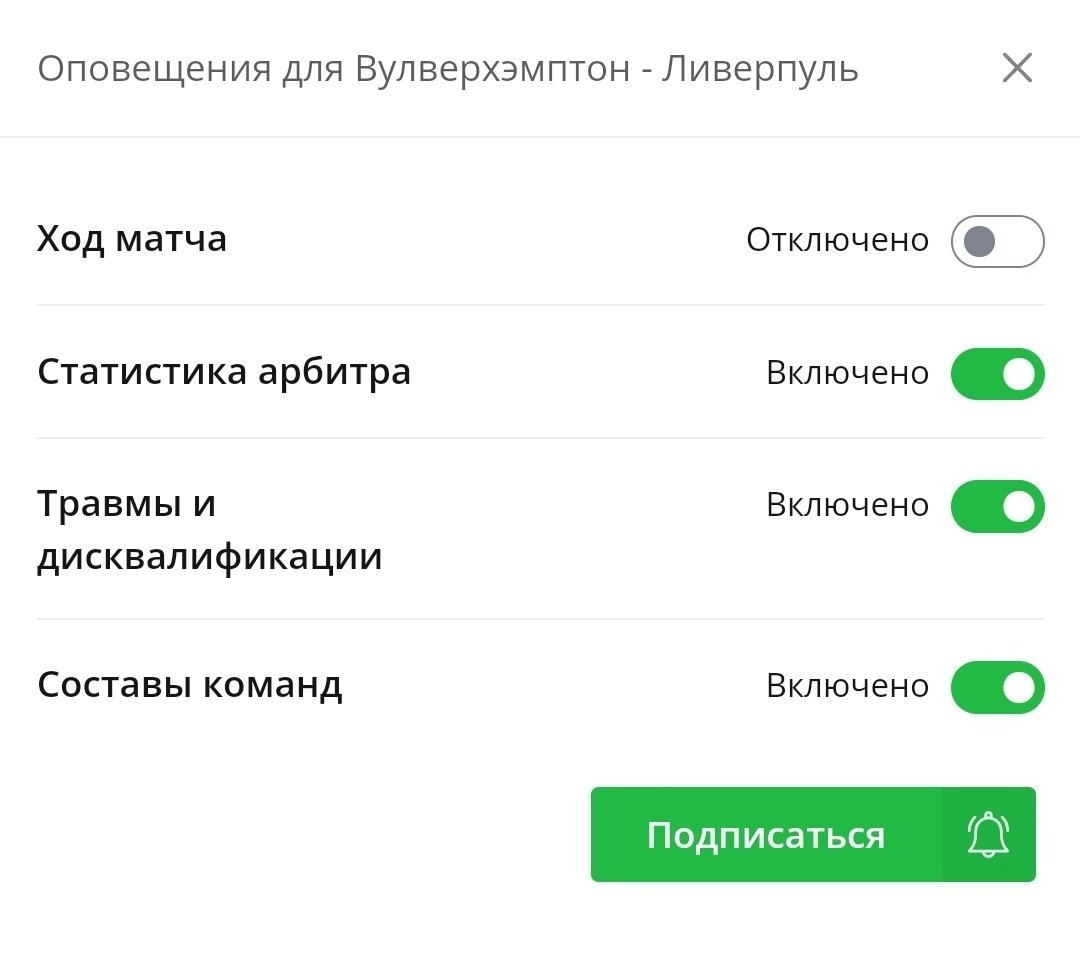Disable the Статистика арбитра toggle

coord(997,374)
